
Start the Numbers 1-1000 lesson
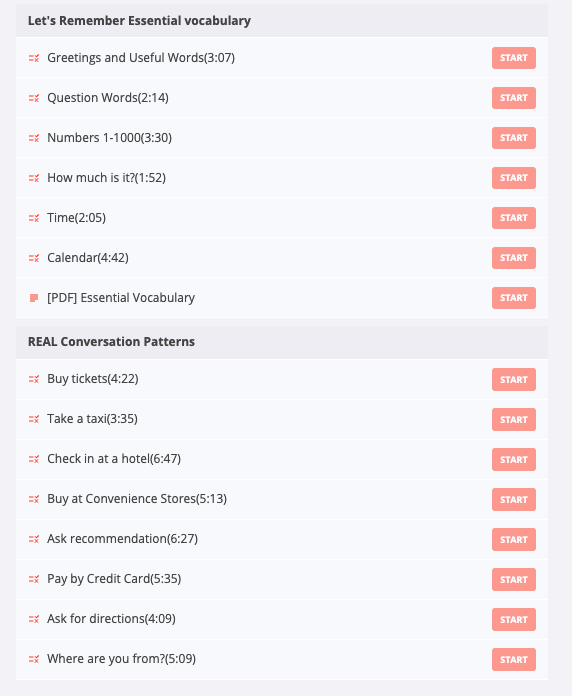513,138
